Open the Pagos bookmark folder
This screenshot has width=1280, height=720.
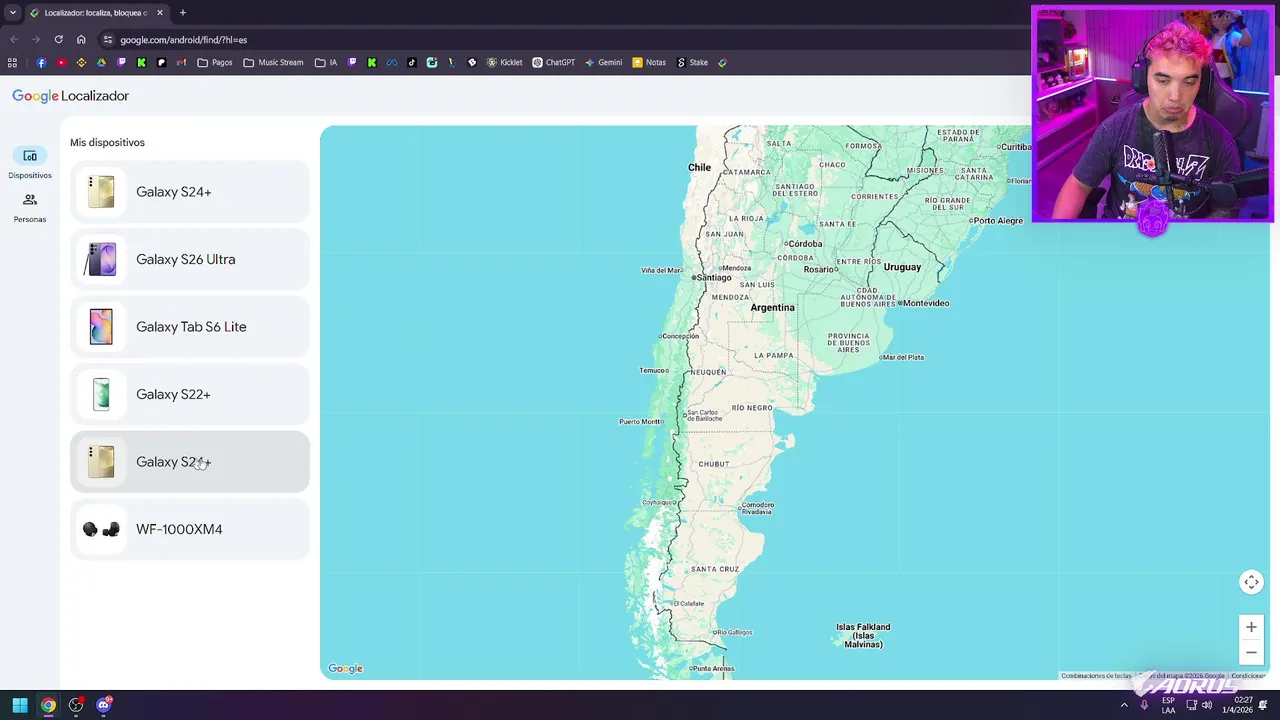point(215,62)
